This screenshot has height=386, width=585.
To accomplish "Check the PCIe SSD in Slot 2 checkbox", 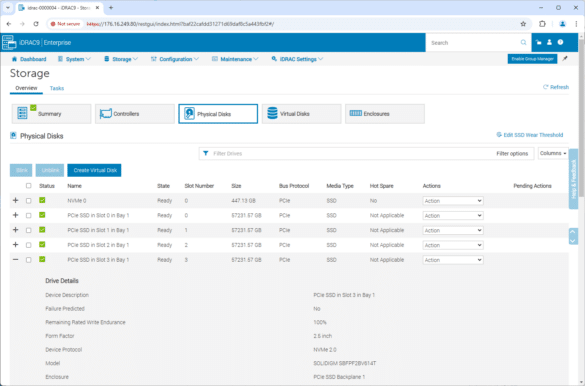I will click(x=28, y=245).
